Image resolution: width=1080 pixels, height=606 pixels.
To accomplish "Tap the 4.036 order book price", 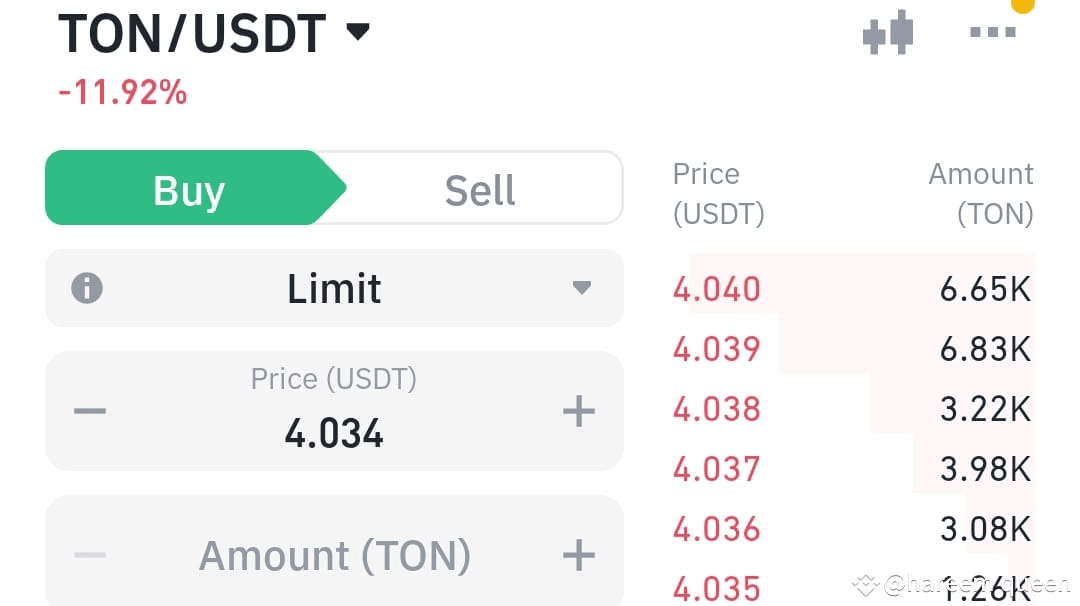I will [x=717, y=528].
